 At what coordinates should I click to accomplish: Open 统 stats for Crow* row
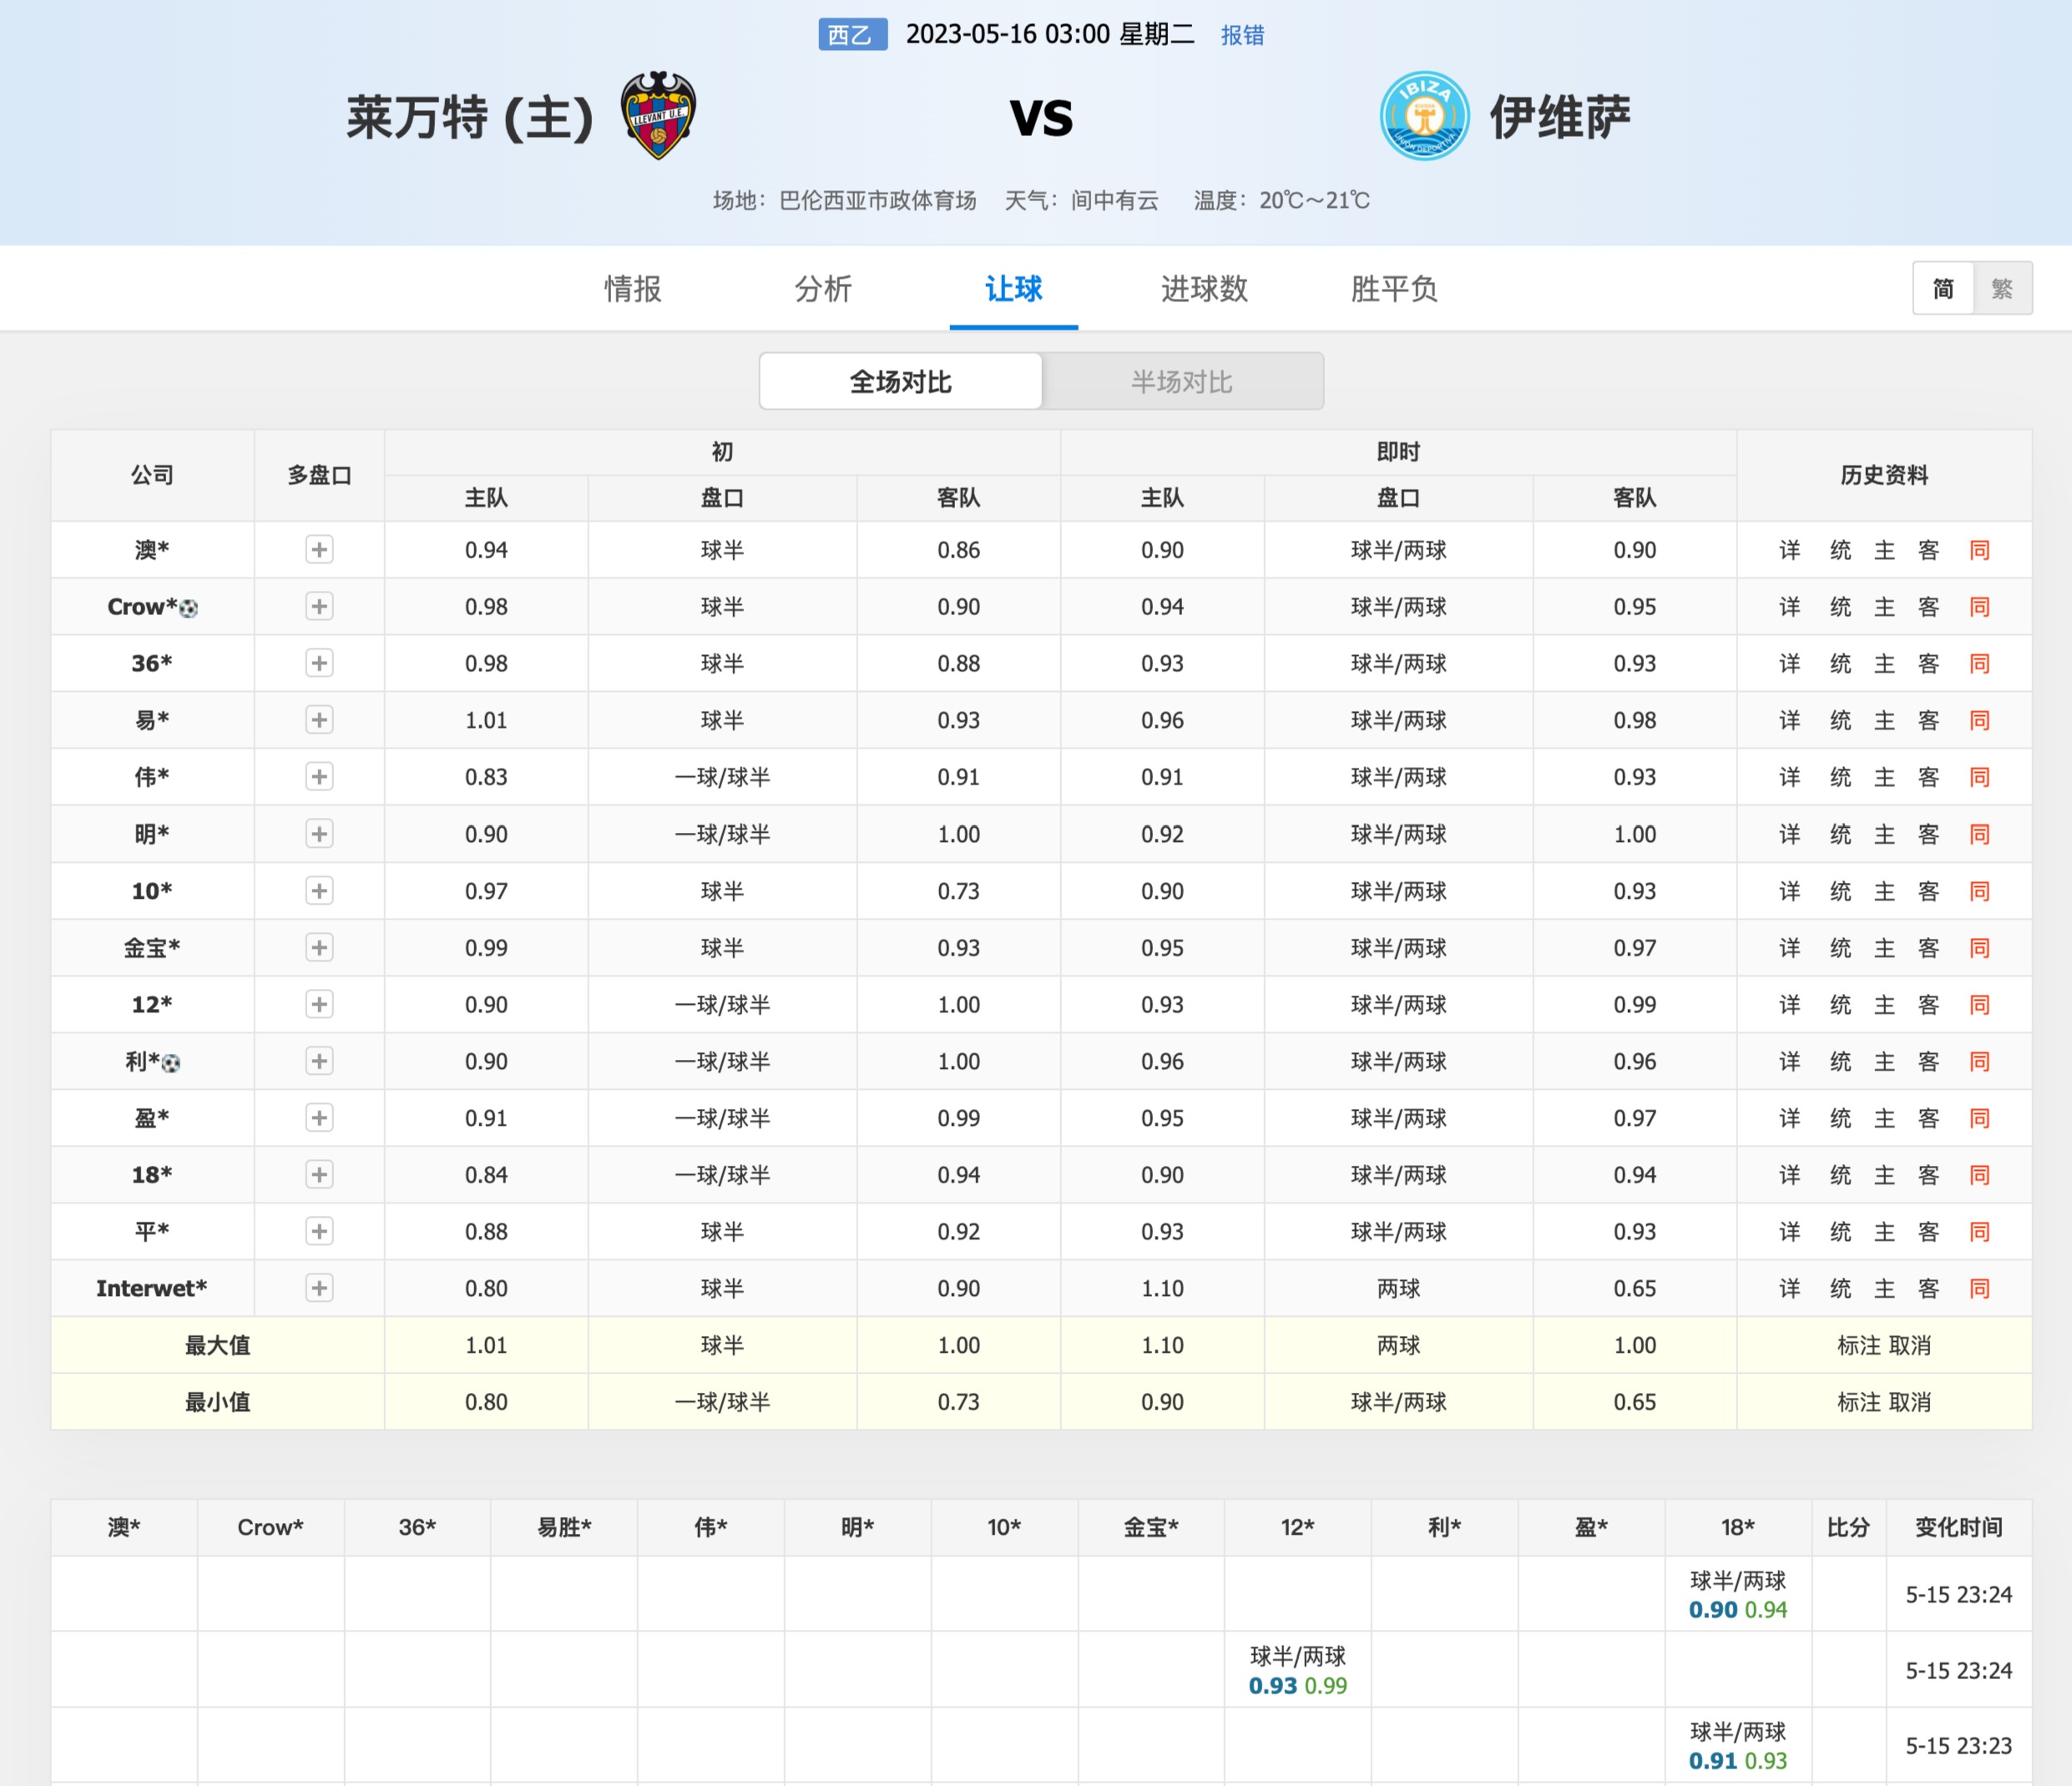[1840, 607]
